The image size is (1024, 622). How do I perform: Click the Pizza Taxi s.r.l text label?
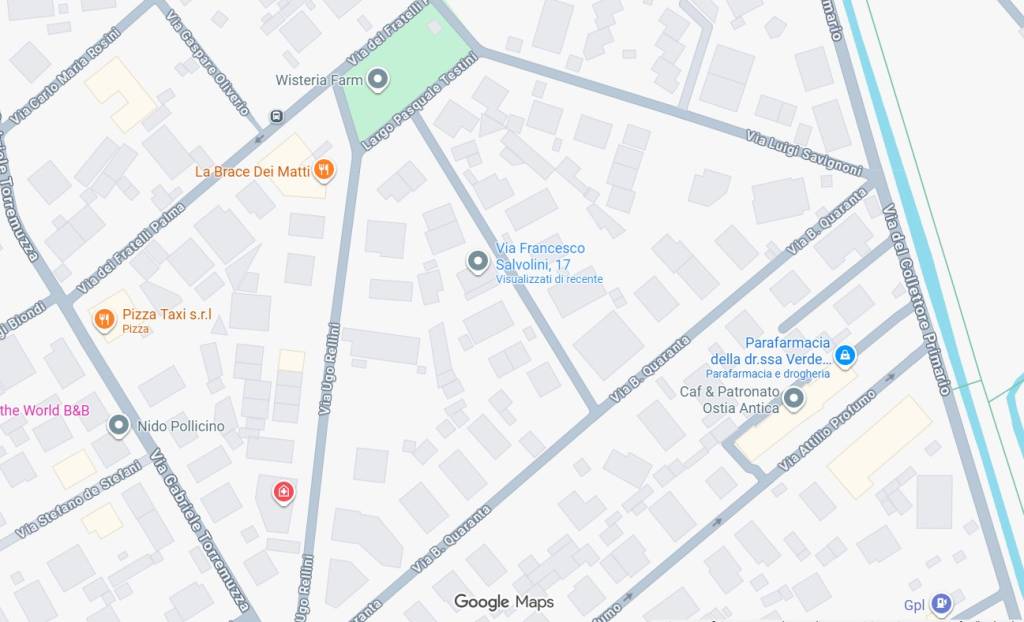tap(167, 314)
